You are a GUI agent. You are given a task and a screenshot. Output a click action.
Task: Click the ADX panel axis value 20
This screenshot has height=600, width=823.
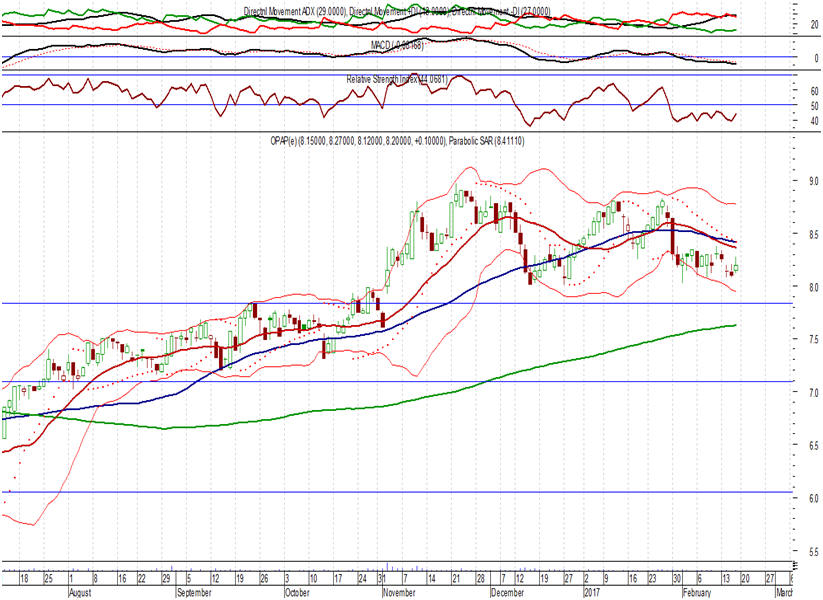(x=815, y=24)
